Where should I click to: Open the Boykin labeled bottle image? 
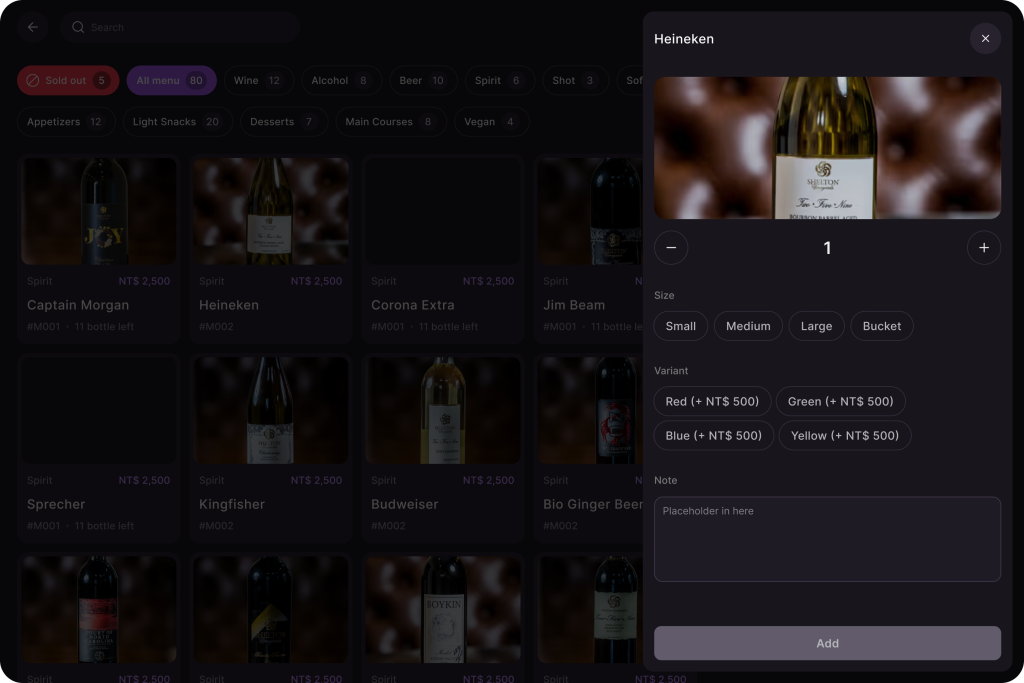(443, 609)
